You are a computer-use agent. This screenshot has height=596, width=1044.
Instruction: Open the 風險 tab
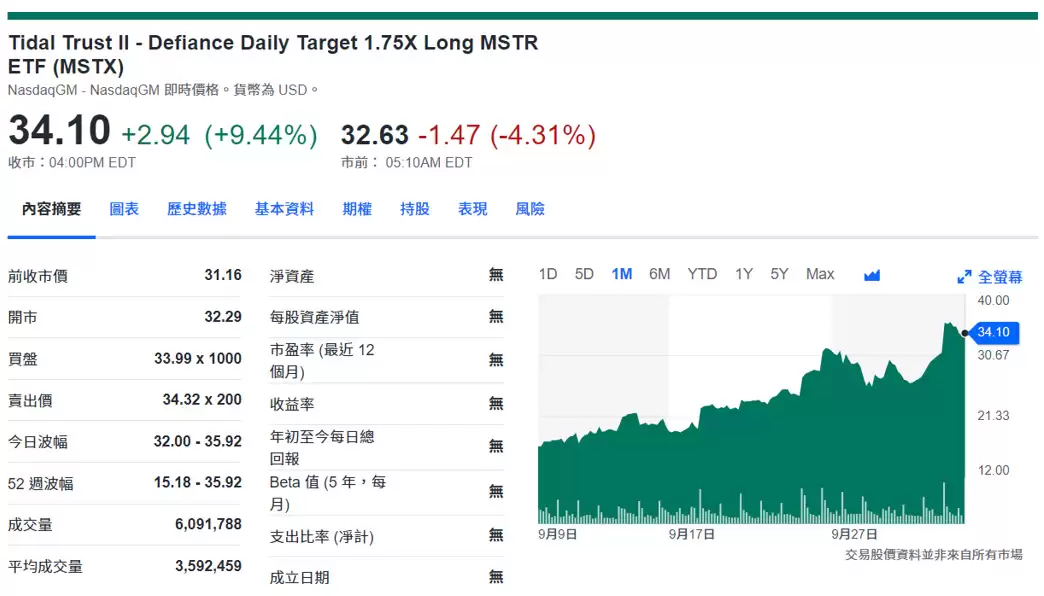[530, 209]
